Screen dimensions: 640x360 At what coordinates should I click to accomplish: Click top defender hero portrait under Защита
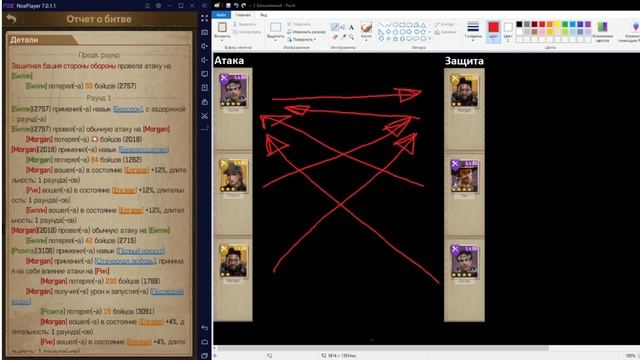pos(464,90)
